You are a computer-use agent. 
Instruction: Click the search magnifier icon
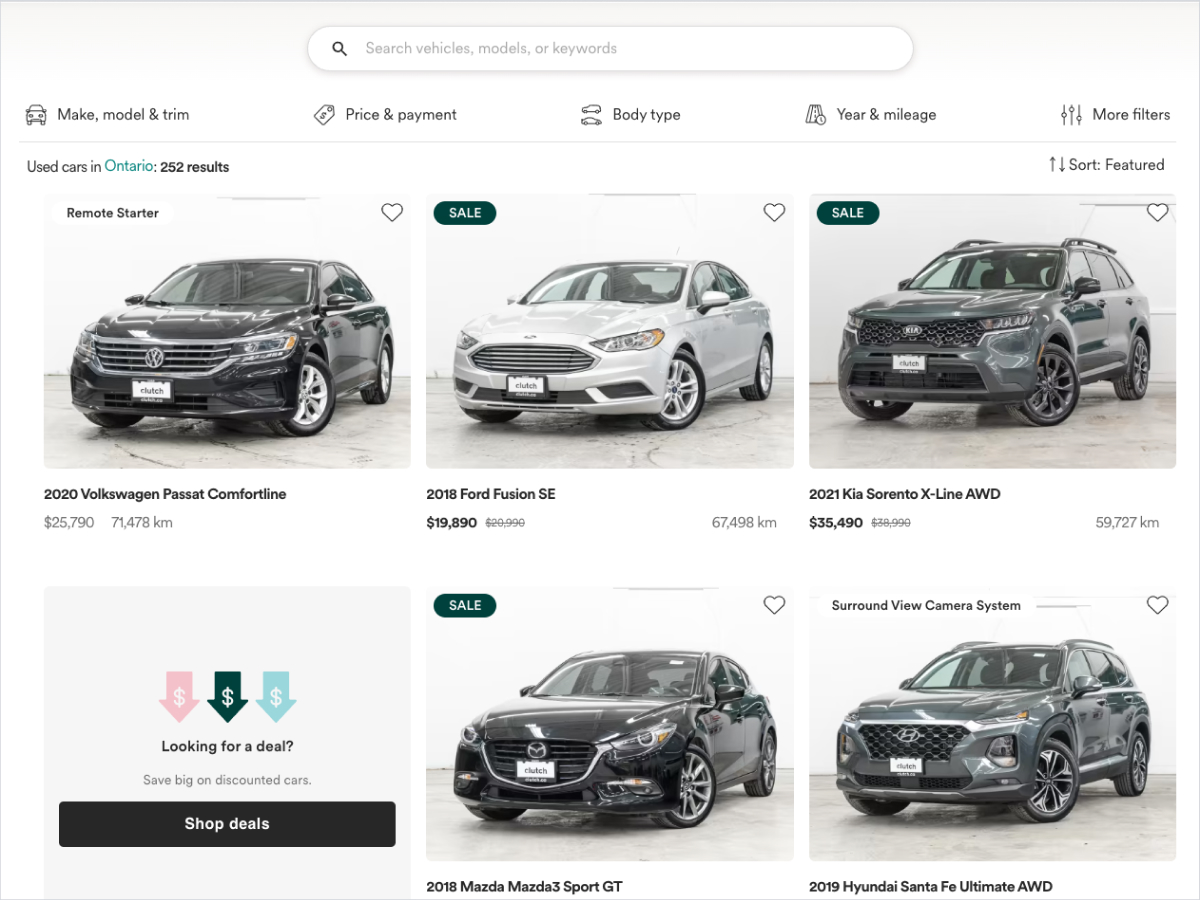[x=340, y=48]
